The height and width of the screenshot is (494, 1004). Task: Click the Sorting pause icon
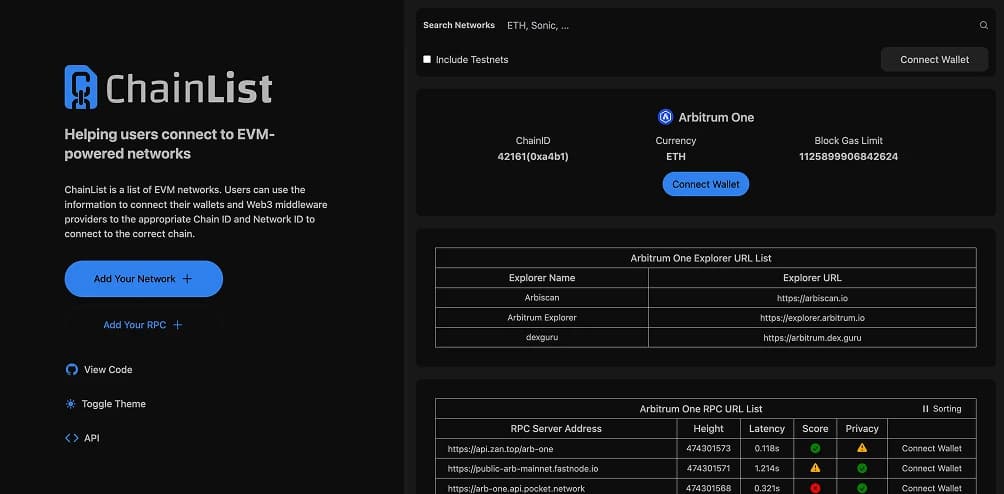925,409
